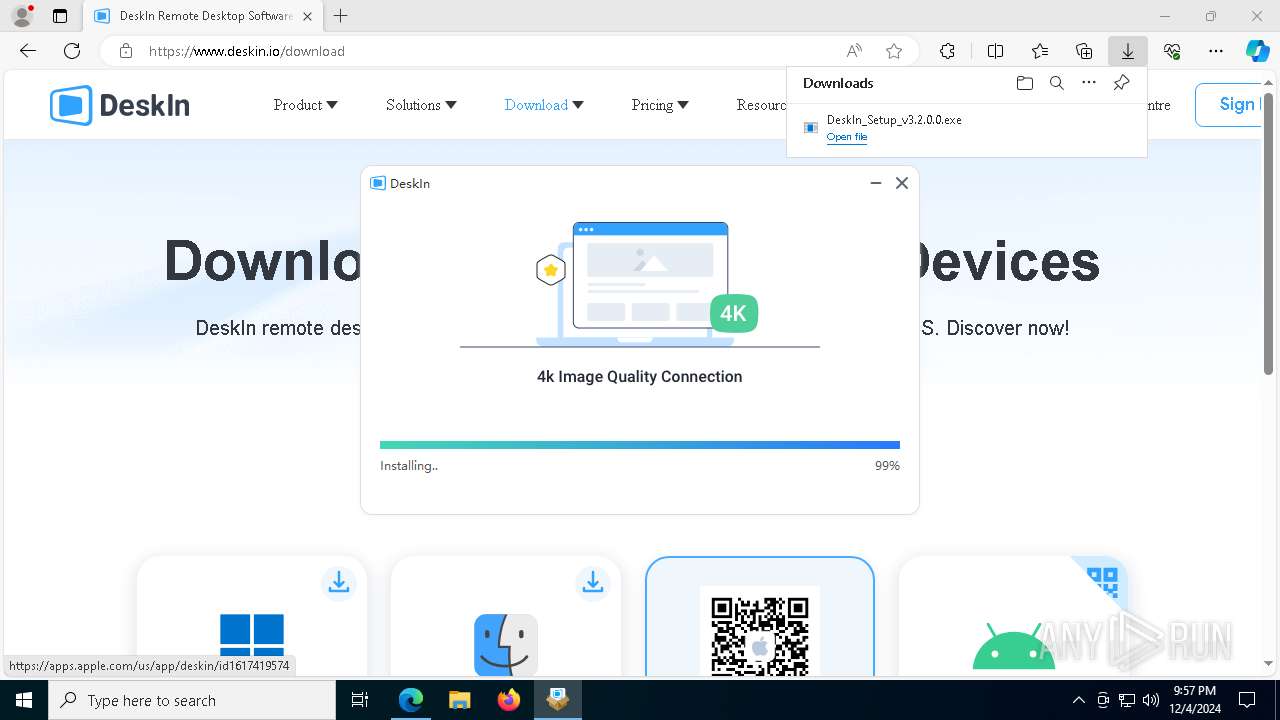Open the browser Extensions puzzle icon
Screen dimensions: 1280x720
947,51
